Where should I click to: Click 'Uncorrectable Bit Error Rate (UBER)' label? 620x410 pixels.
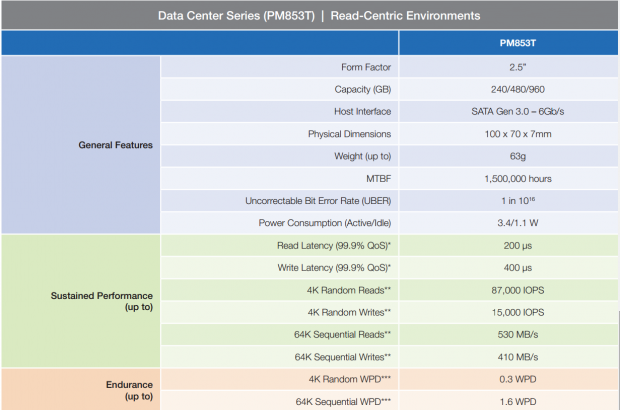(318, 201)
